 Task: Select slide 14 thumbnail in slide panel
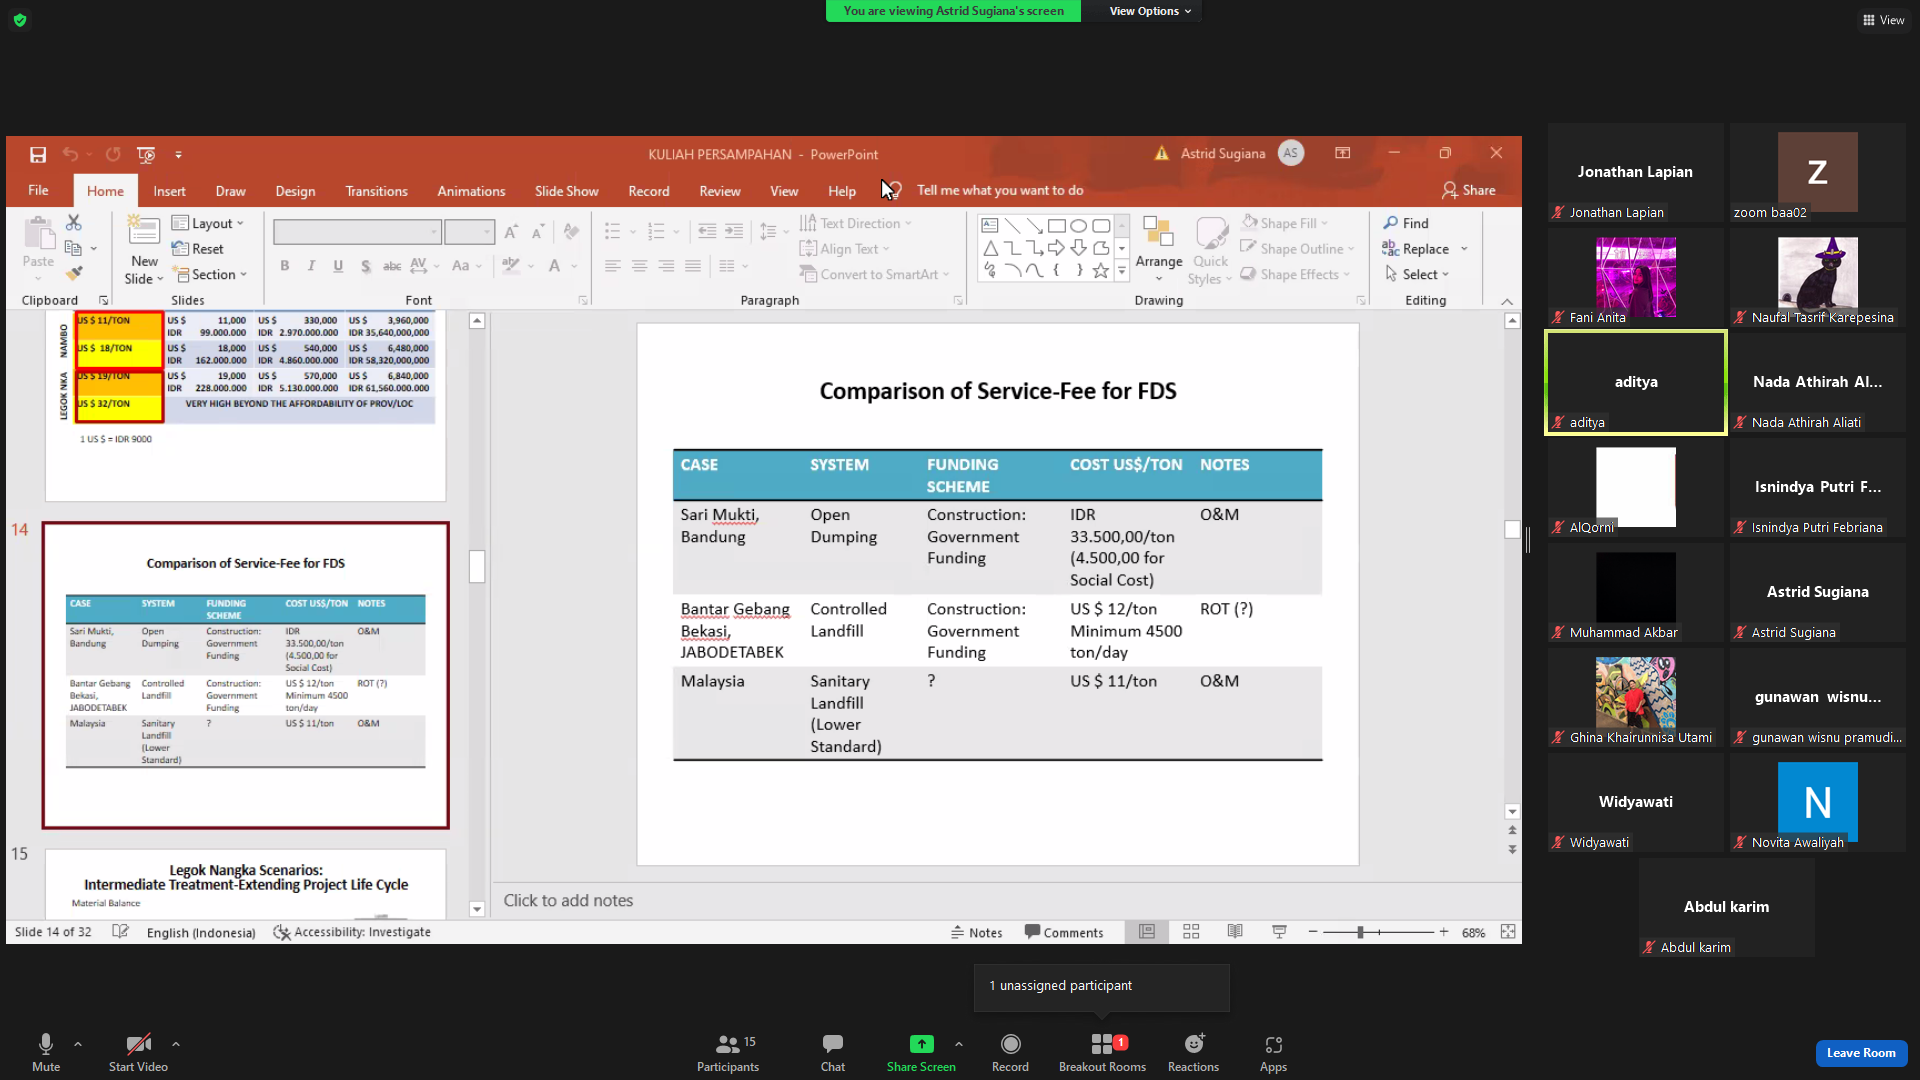click(245, 675)
